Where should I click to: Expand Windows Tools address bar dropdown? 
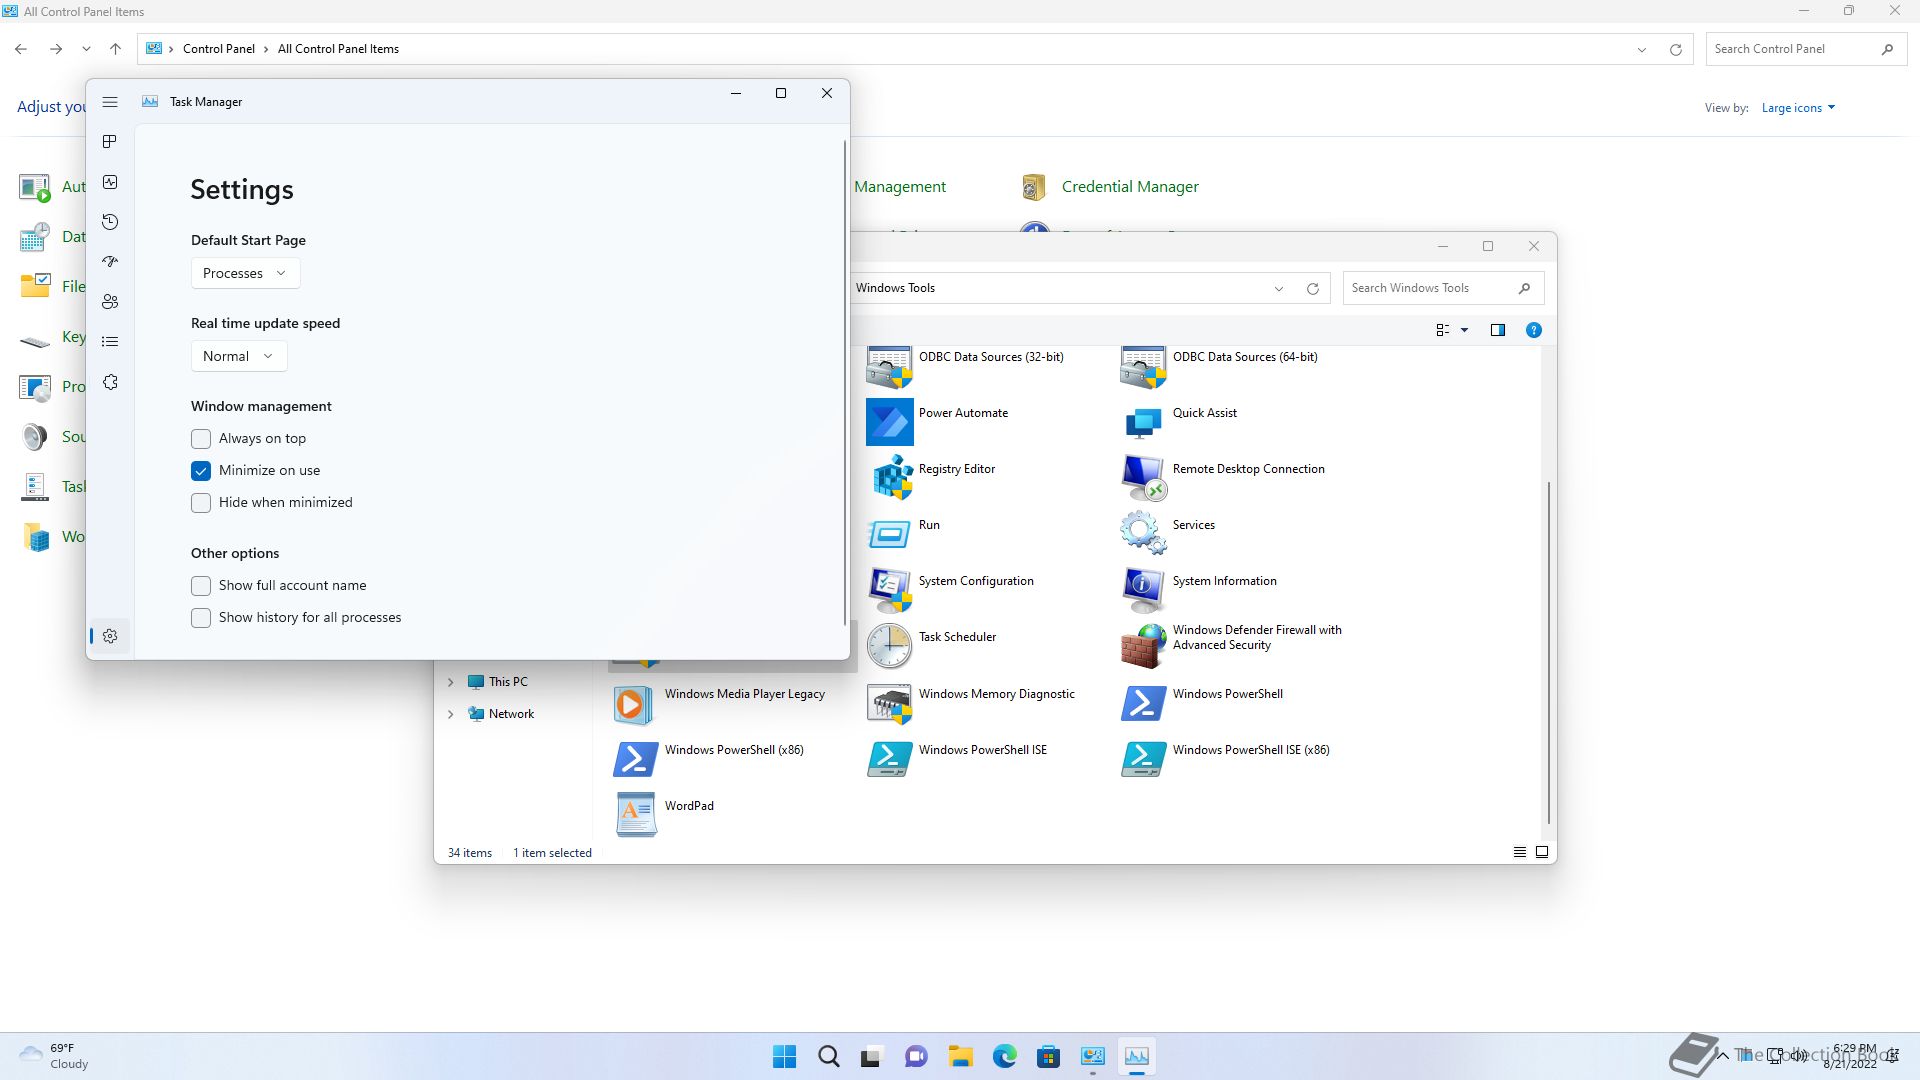1278,288
